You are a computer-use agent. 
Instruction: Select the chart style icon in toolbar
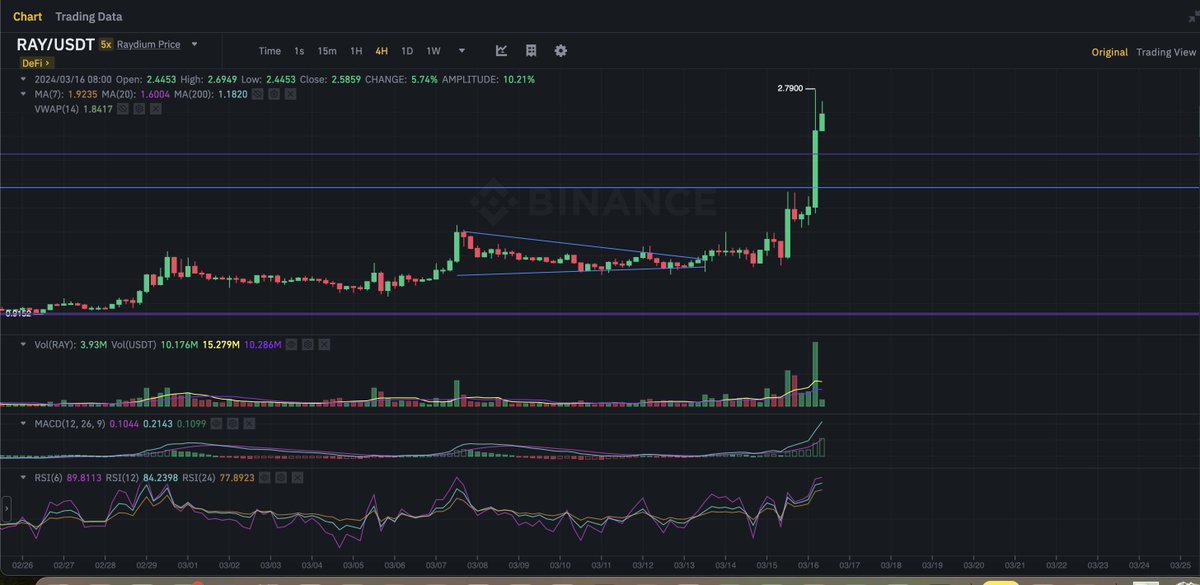pyautogui.click(x=502, y=51)
